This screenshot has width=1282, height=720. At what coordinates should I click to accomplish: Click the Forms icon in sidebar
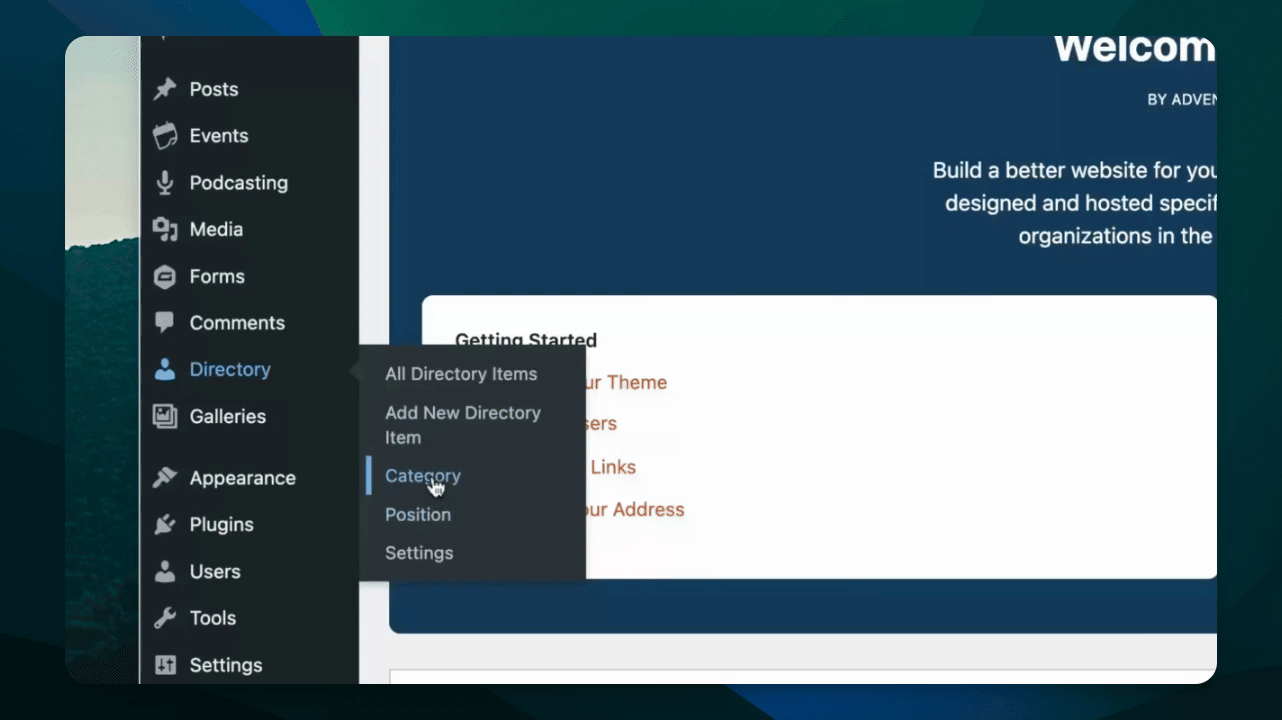(165, 277)
